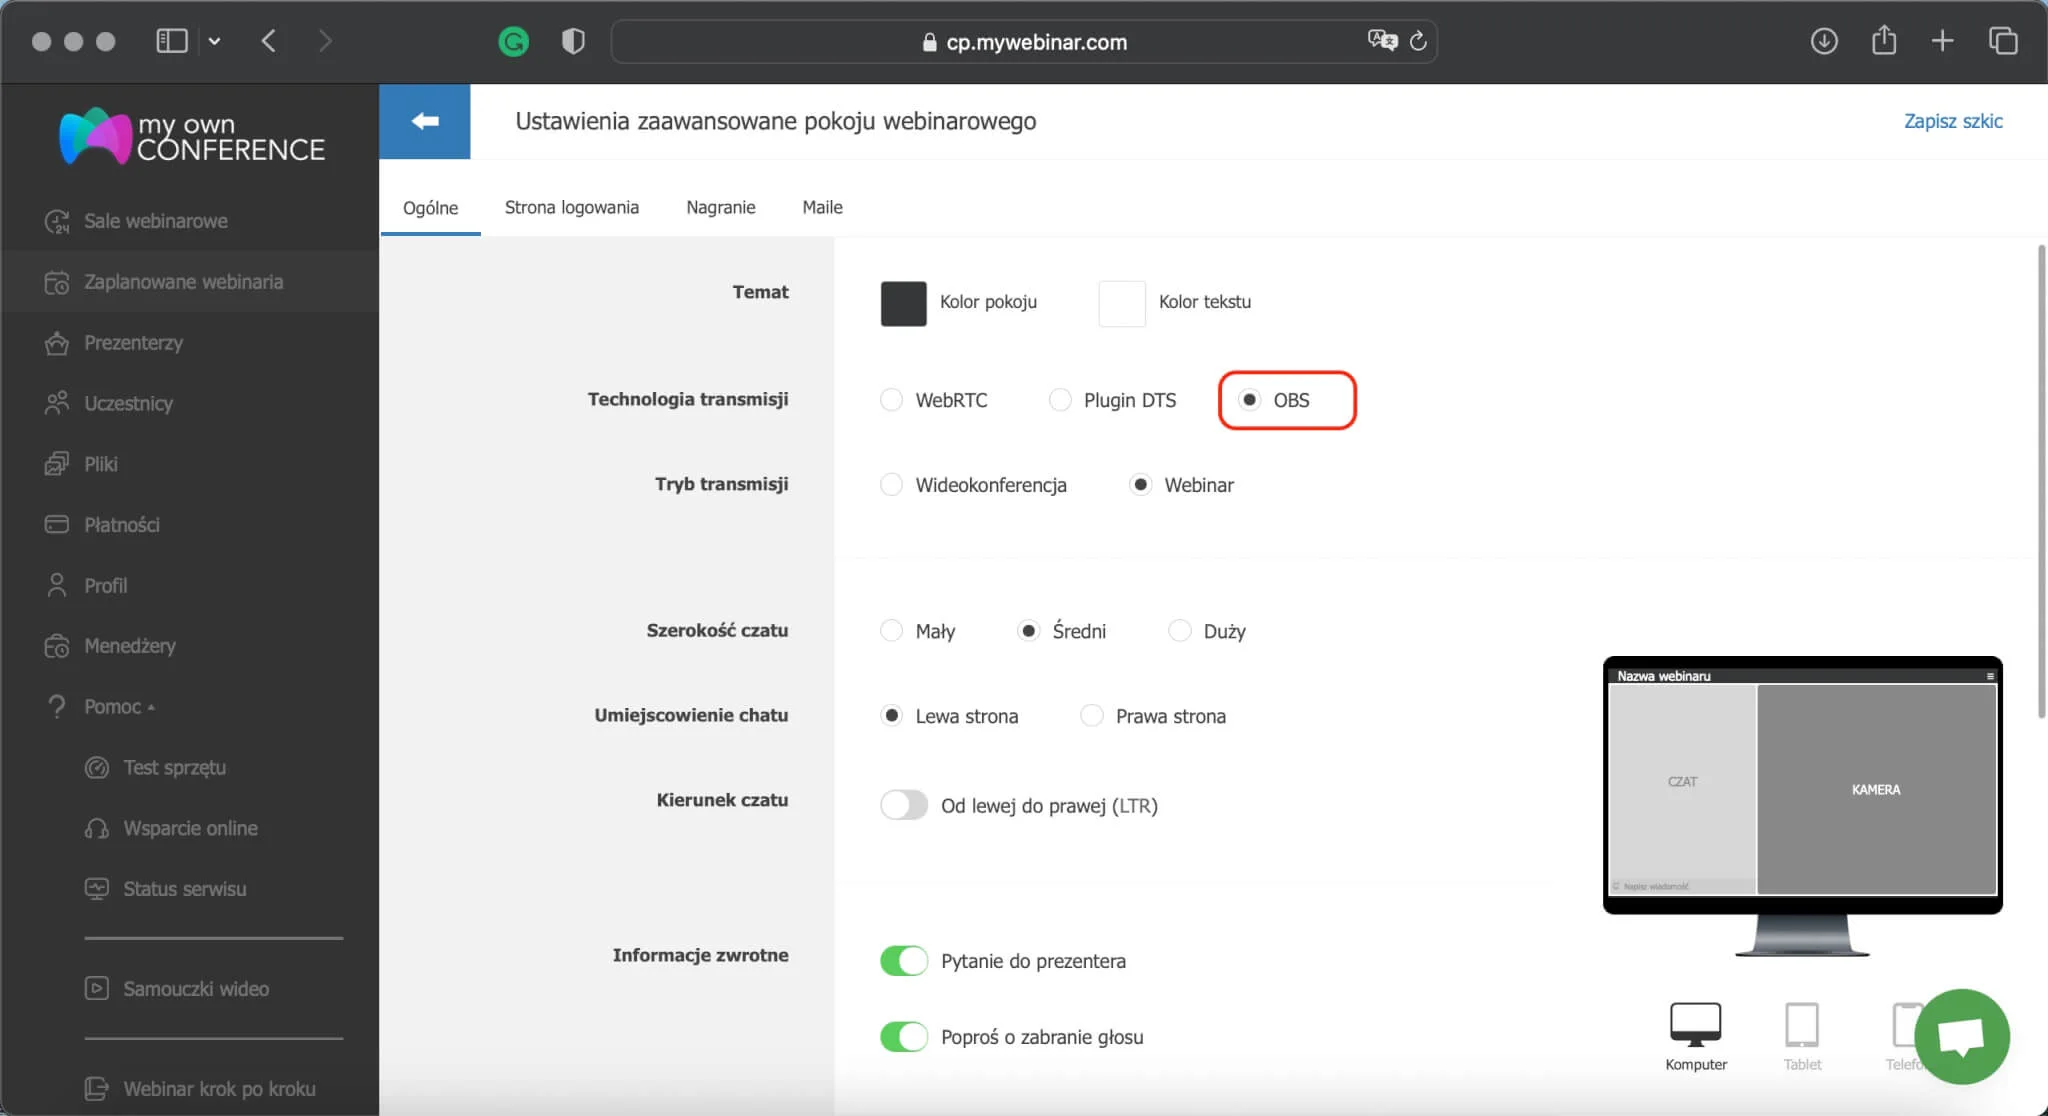Open Płatności settings
The width and height of the screenshot is (2048, 1116).
point(121,524)
